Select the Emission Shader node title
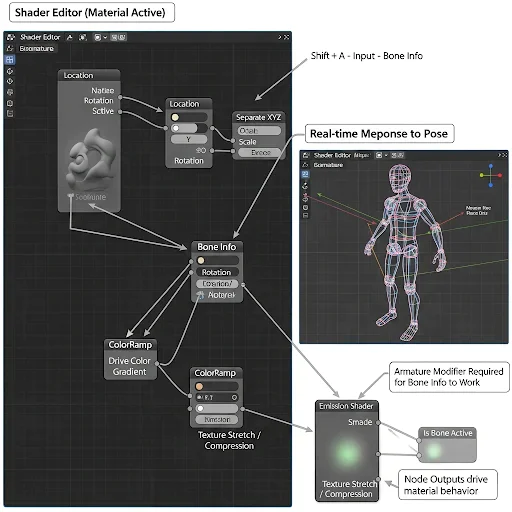The image size is (512, 512). pos(346,406)
